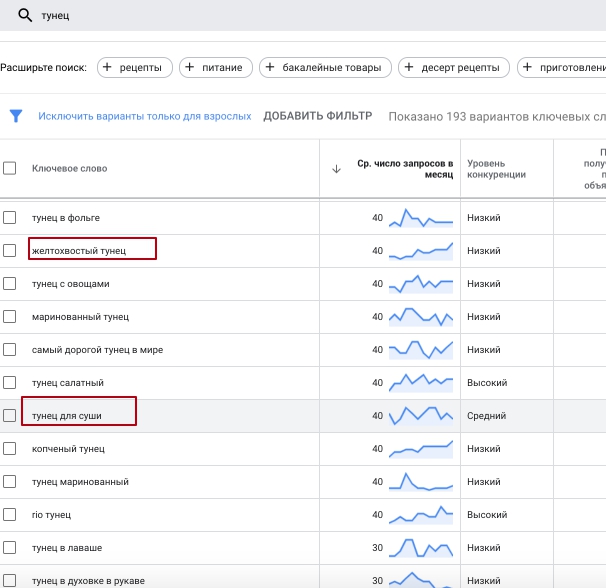Add the десерт рецепты suggestion chip

(454, 68)
